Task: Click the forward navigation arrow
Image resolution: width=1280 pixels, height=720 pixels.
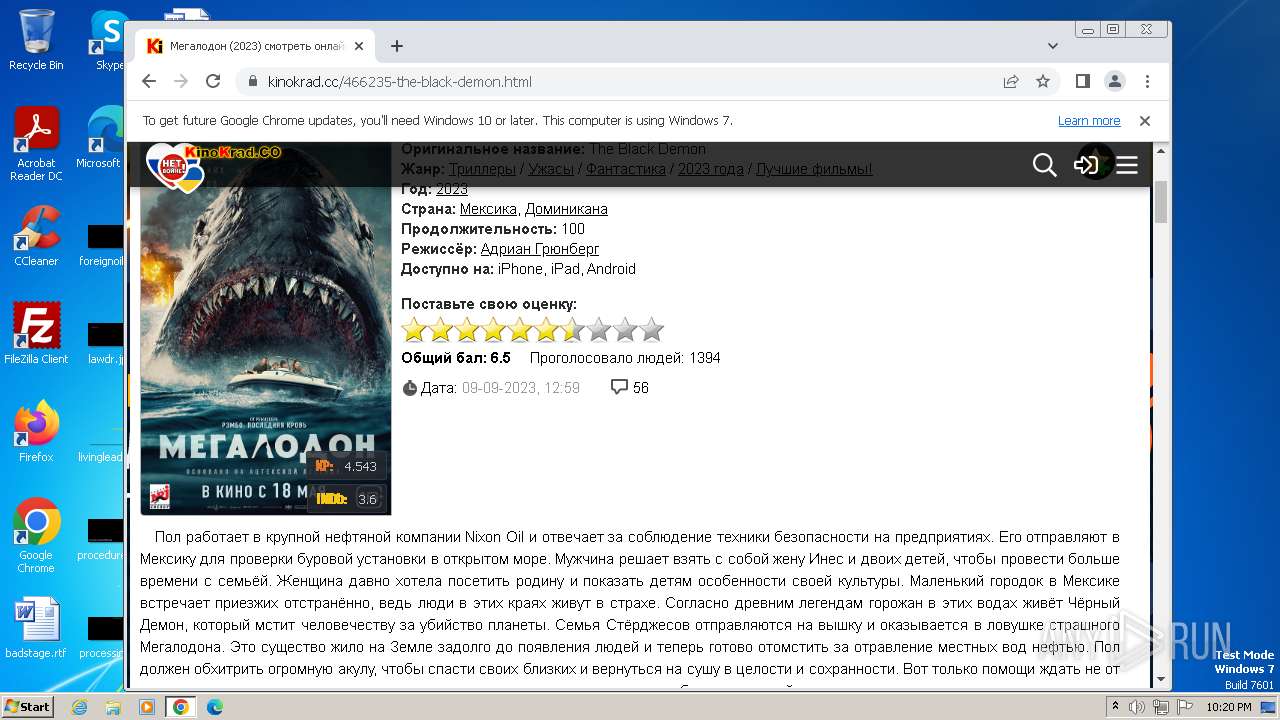Action: click(x=181, y=81)
